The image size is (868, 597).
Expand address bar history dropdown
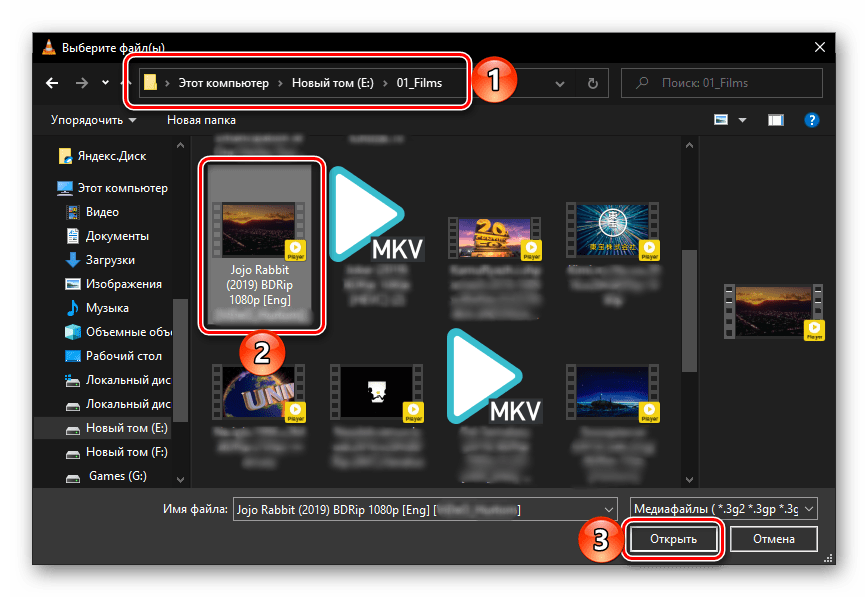click(x=560, y=84)
